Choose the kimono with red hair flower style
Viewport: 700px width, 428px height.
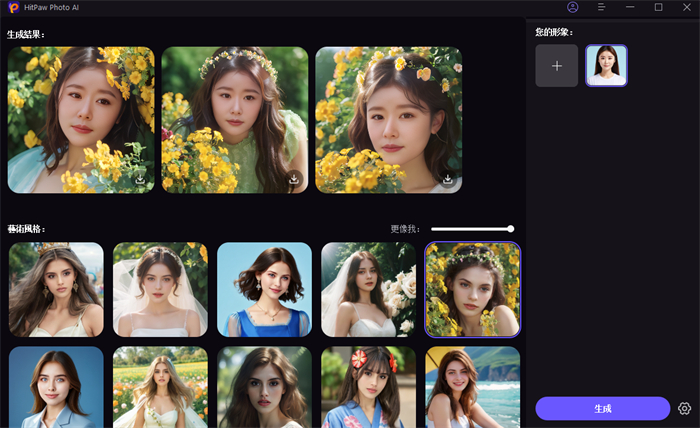[368, 387]
